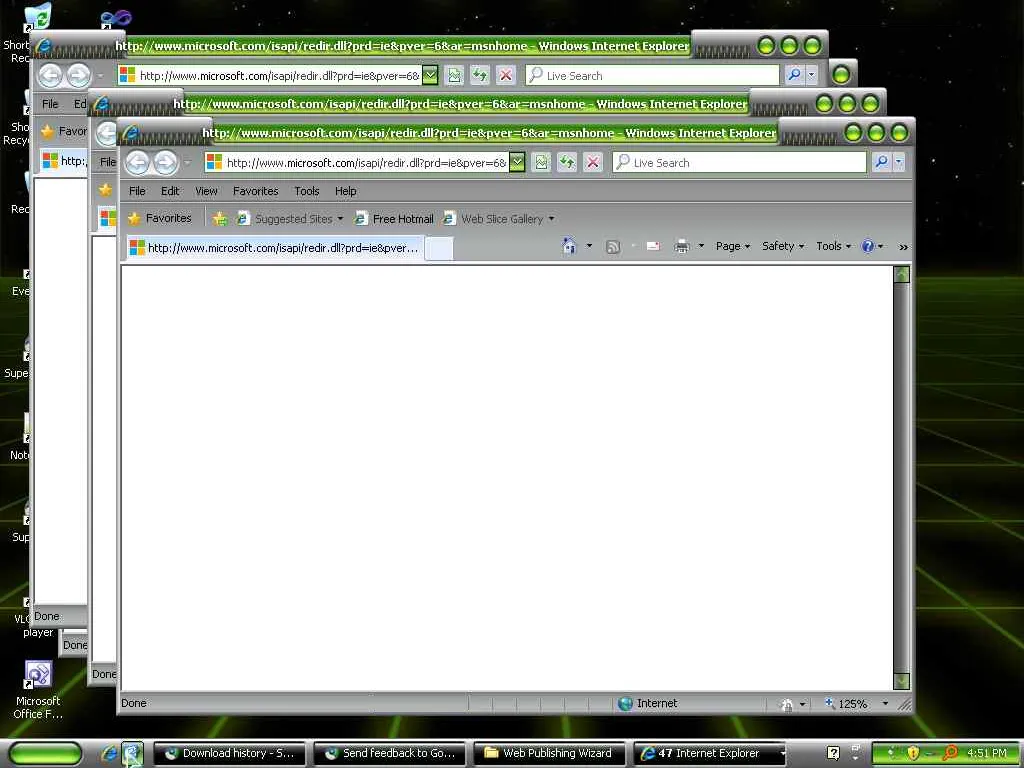Open Microsoft Office desktop shortcut
The image size is (1024, 768).
(x=38, y=690)
